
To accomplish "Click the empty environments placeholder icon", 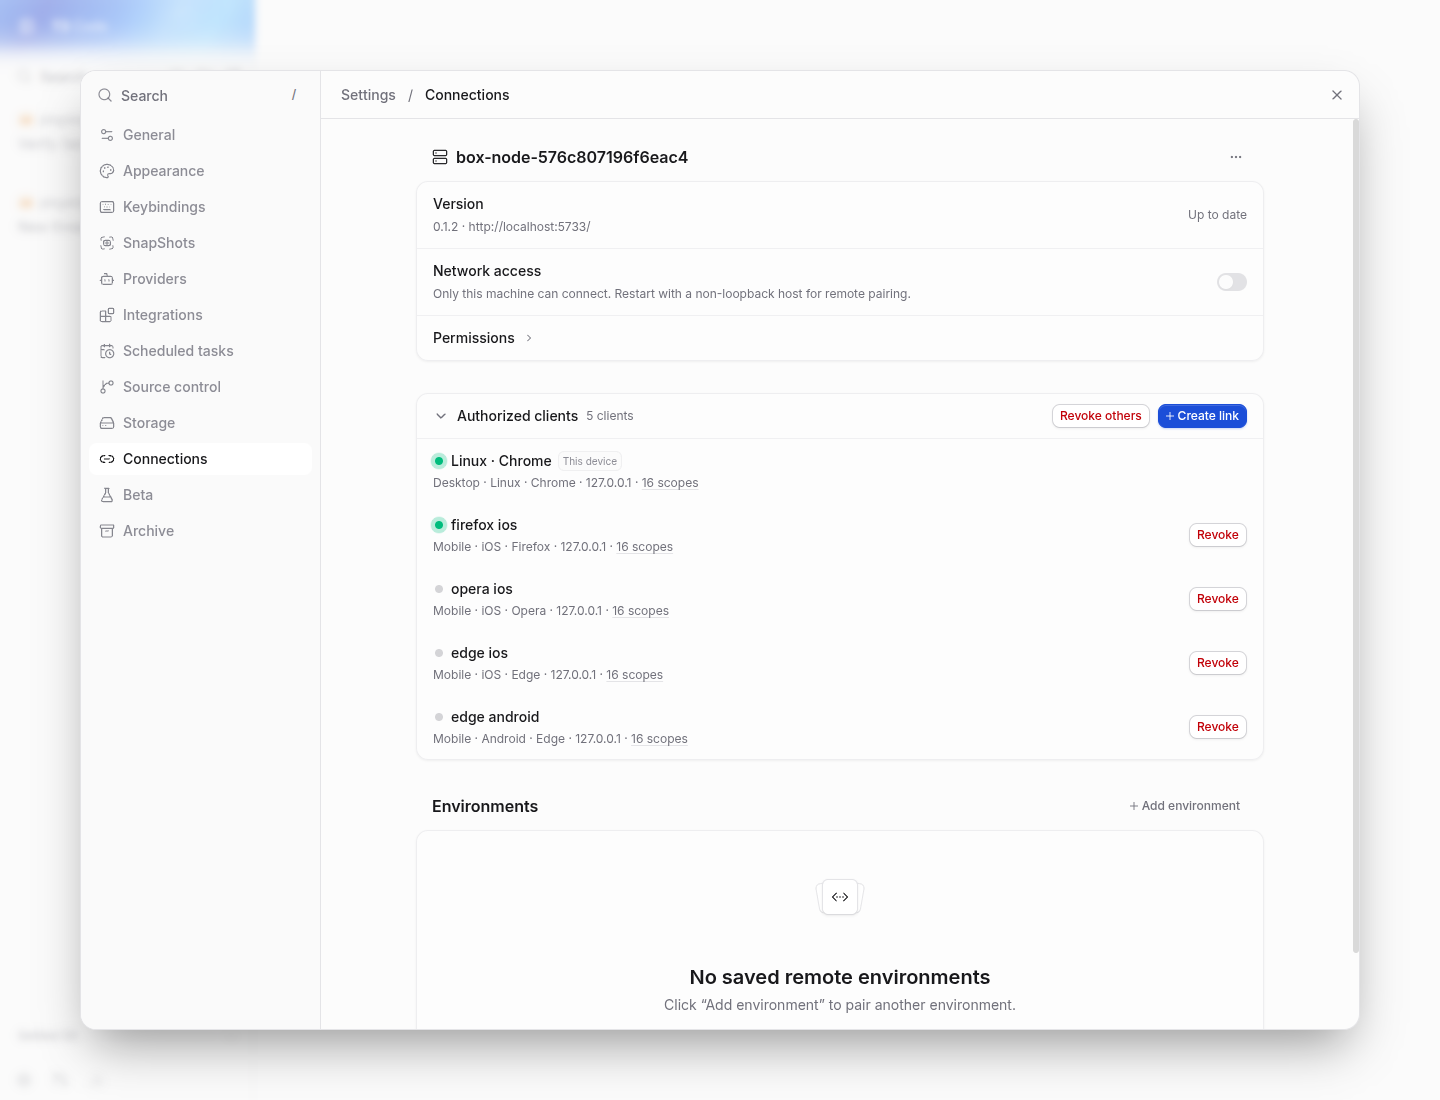I will pos(840,897).
